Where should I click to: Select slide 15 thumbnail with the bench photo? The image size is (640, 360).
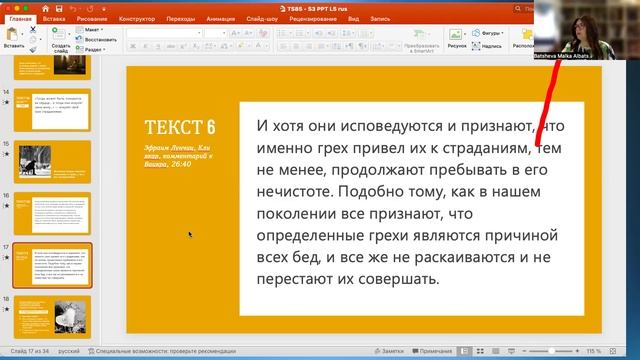[52, 162]
